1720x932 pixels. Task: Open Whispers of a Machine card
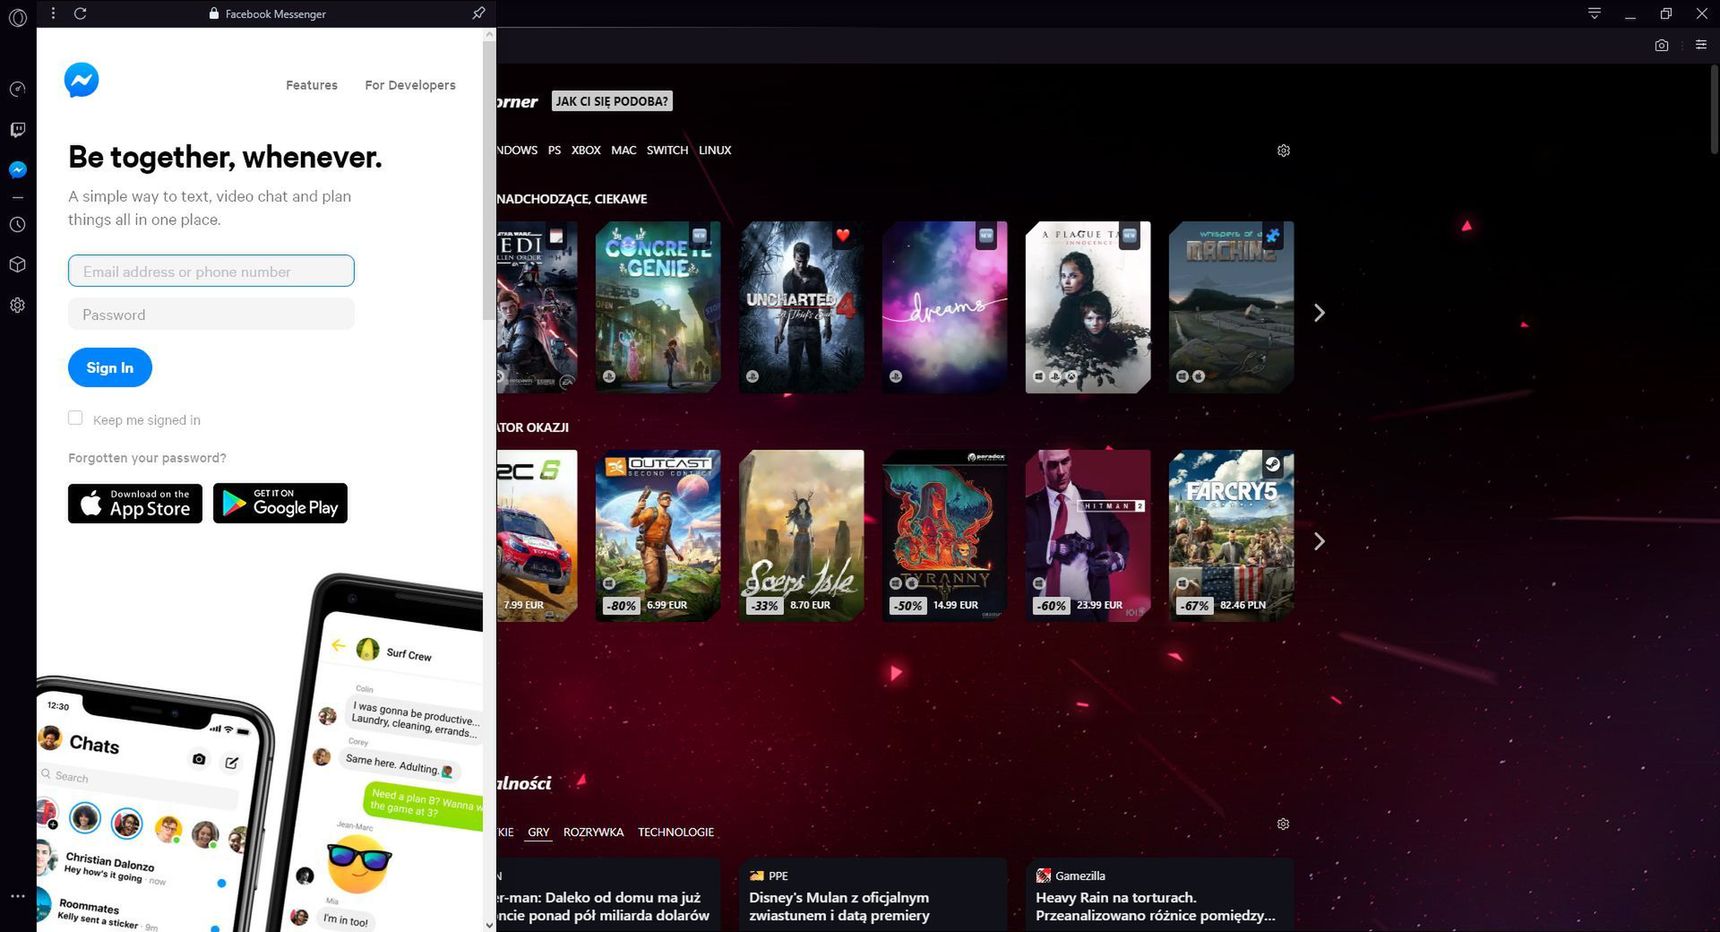(x=1231, y=307)
